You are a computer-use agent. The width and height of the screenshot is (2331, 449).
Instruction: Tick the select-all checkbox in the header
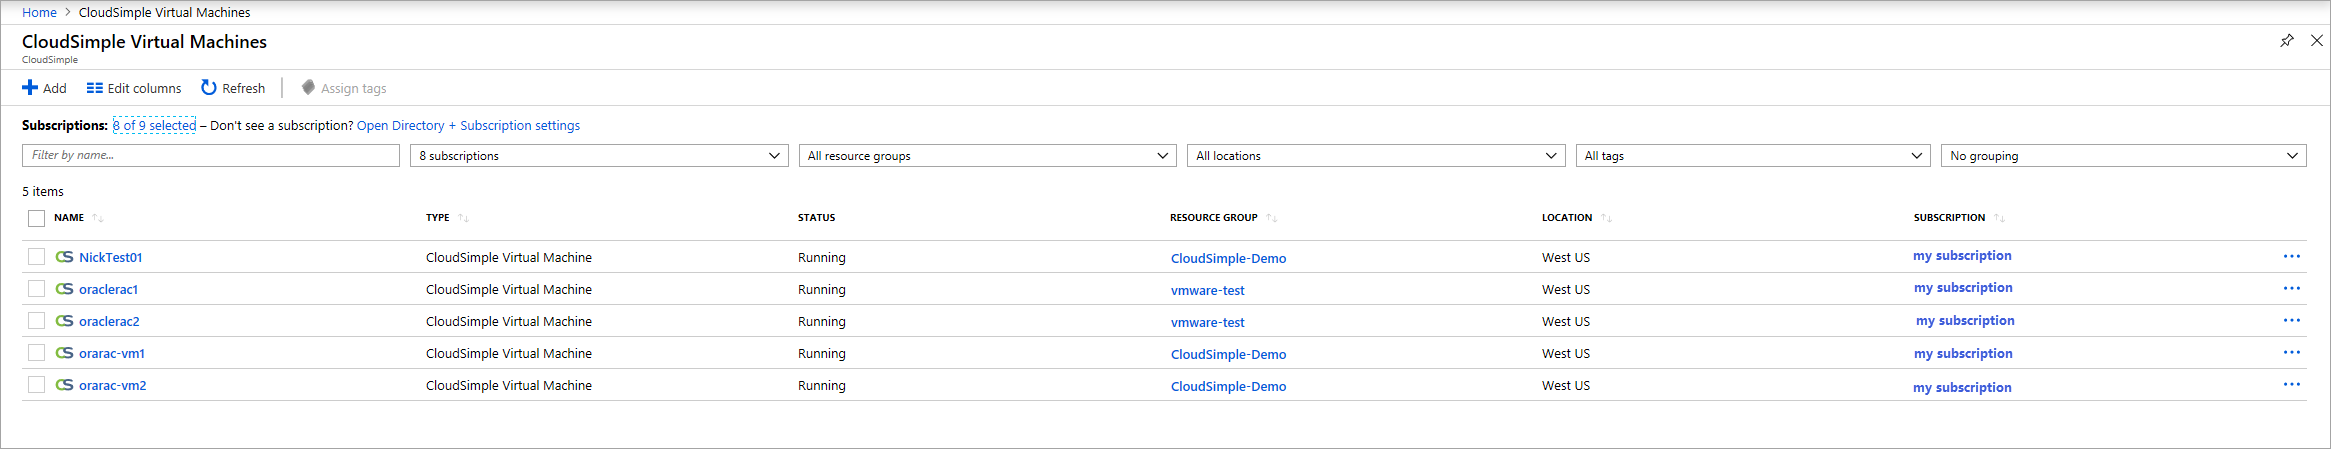point(37,218)
